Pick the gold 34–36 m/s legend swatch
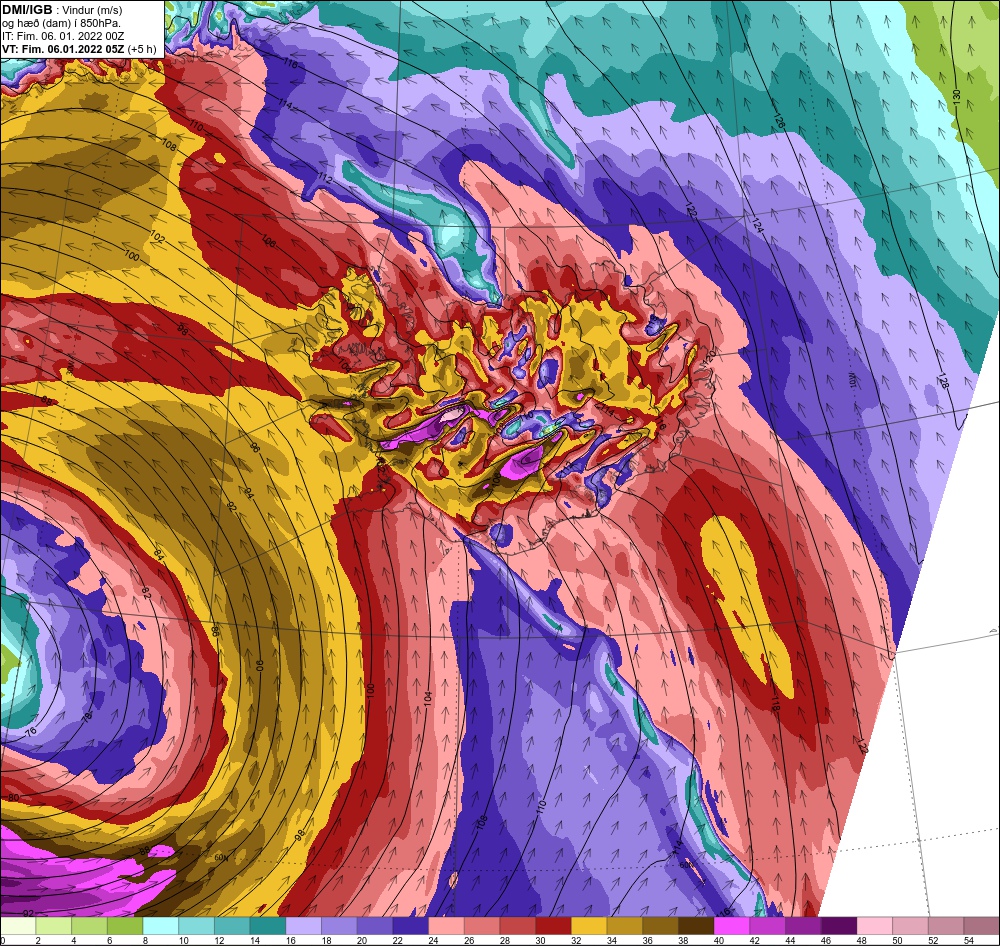 (625, 926)
